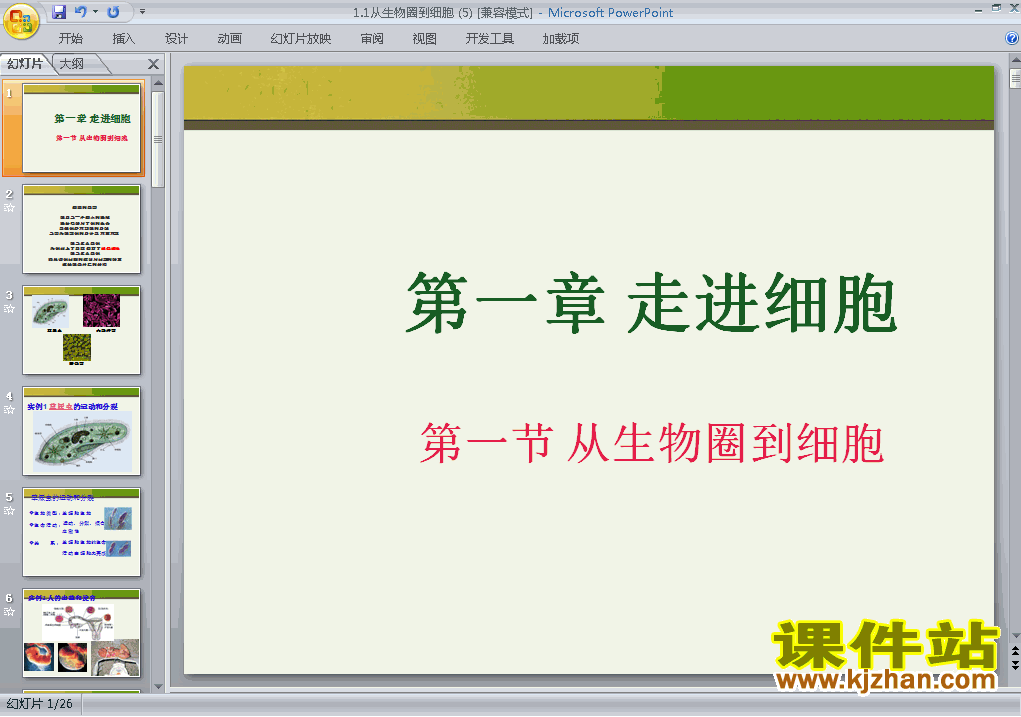The height and width of the screenshot is (717, 1021).
Task: Open the 幻灯片放映 ribbon tab
Action: [x=301, y=38]
